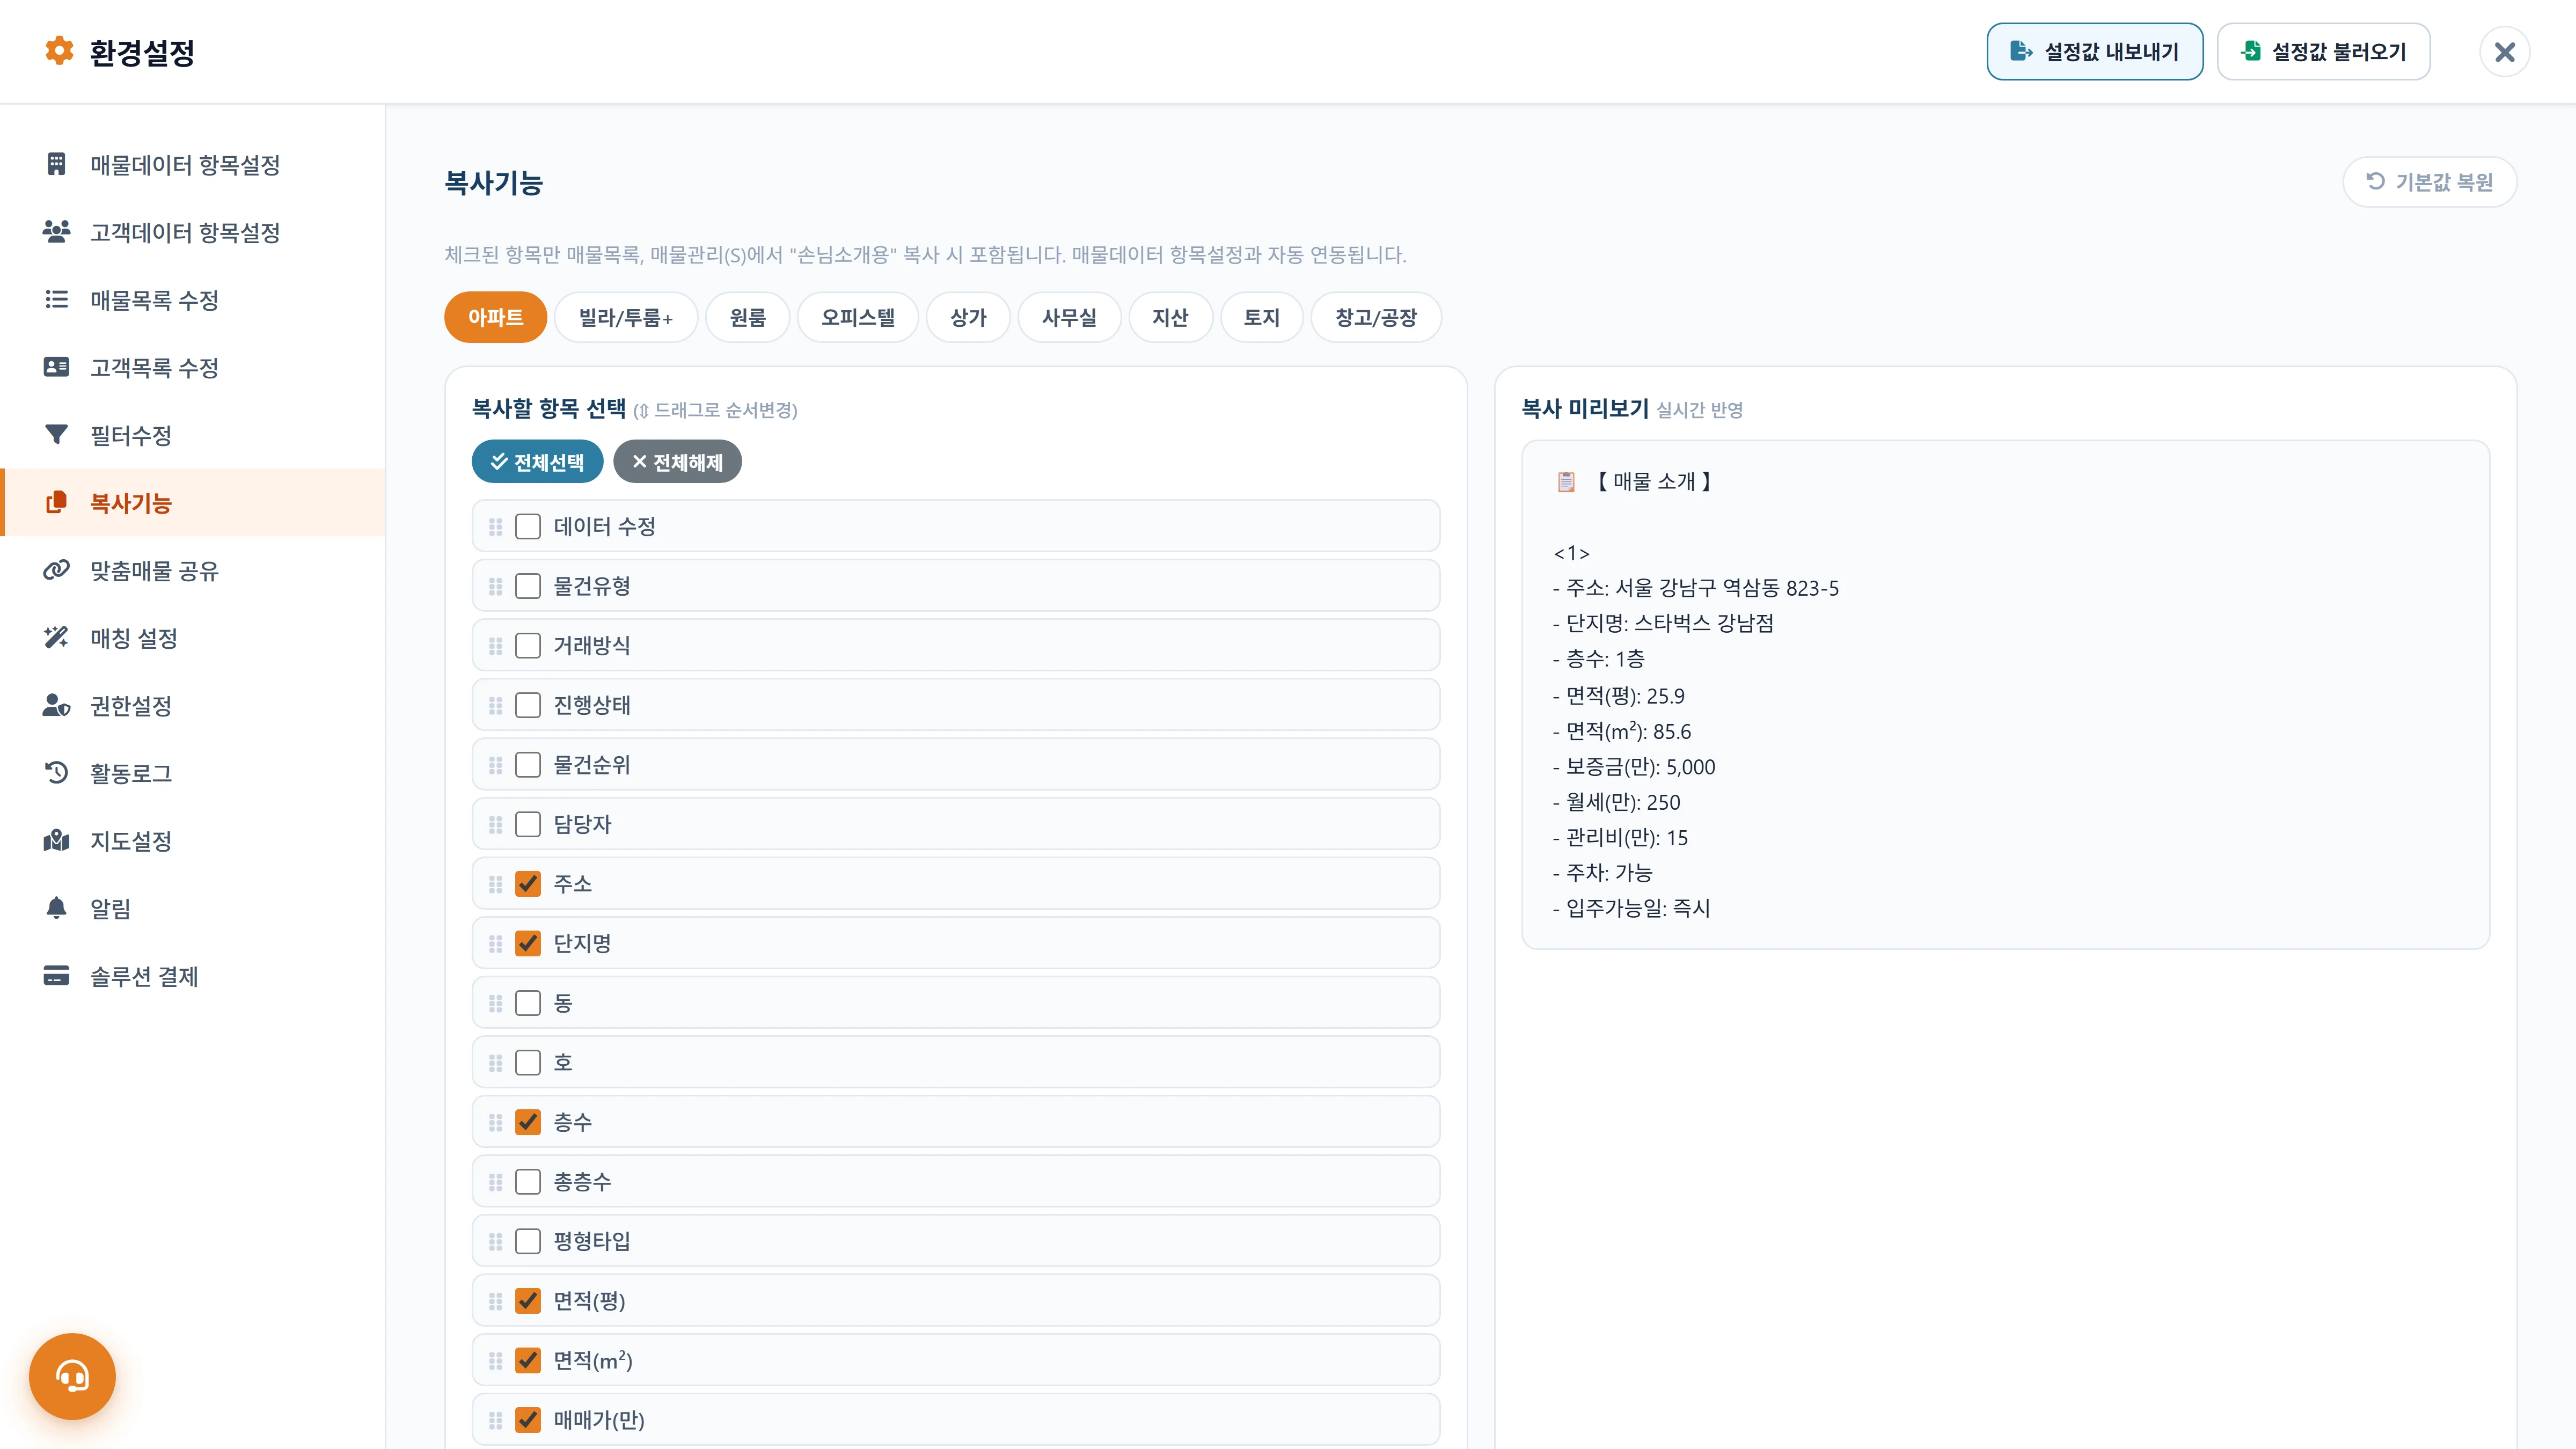
Task: Switch to the 지산 tab
Action: click(x=1170, y=317)
